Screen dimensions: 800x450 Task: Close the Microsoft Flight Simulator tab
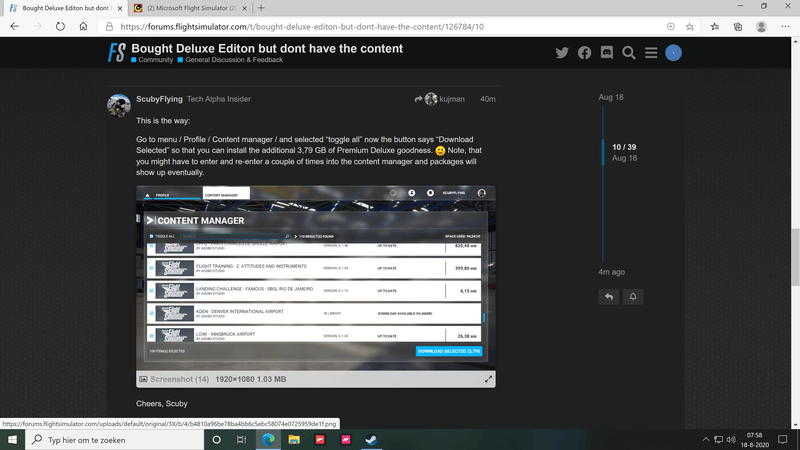click(x=244, y=8)
